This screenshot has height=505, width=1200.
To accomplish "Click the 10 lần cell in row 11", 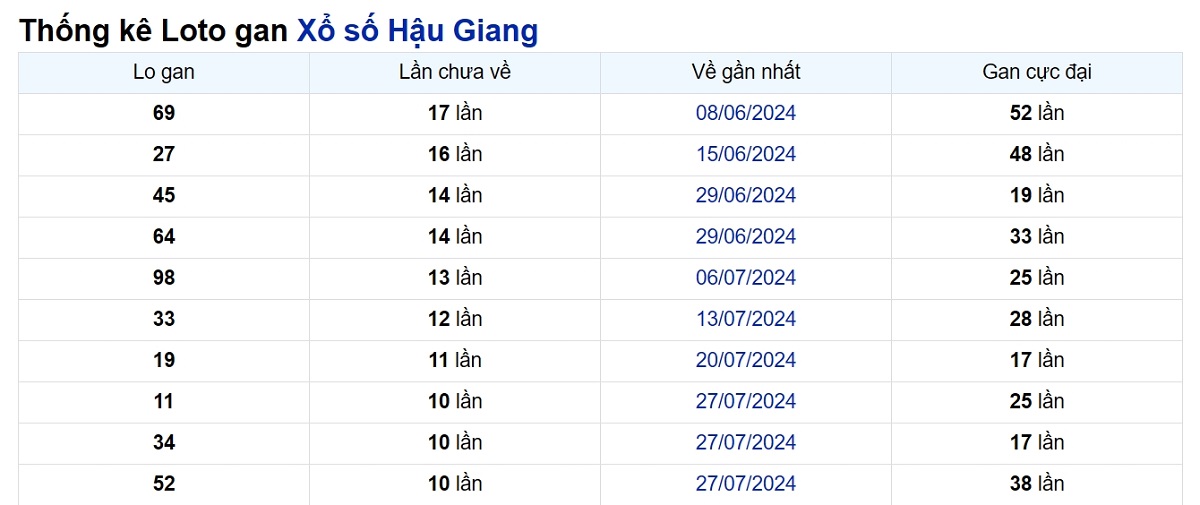I will 455,401.
